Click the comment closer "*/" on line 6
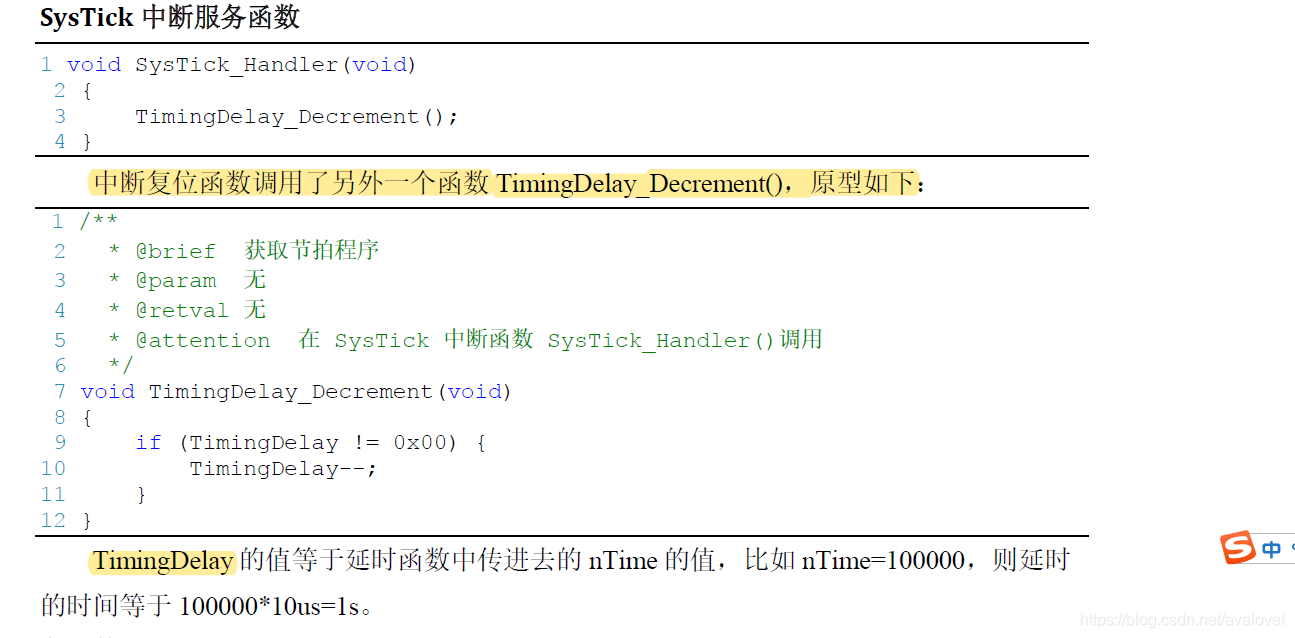 point(120,365)
